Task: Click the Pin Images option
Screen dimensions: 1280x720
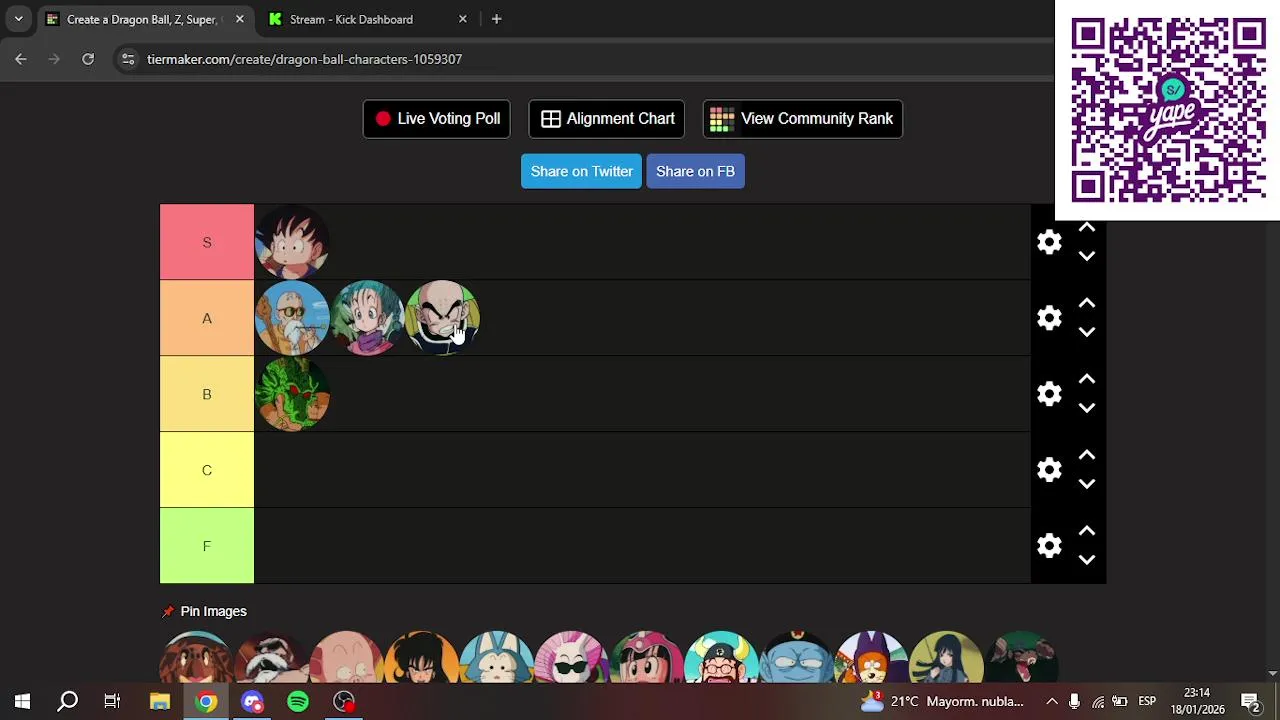Action: pyautogui.click(x=204, y=611)
